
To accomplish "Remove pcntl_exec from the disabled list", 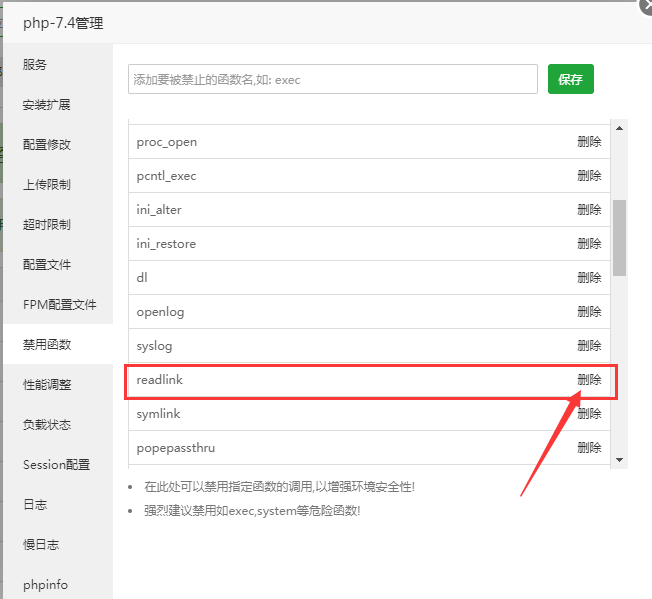I will pyautogui.click(x=589, y=176).
